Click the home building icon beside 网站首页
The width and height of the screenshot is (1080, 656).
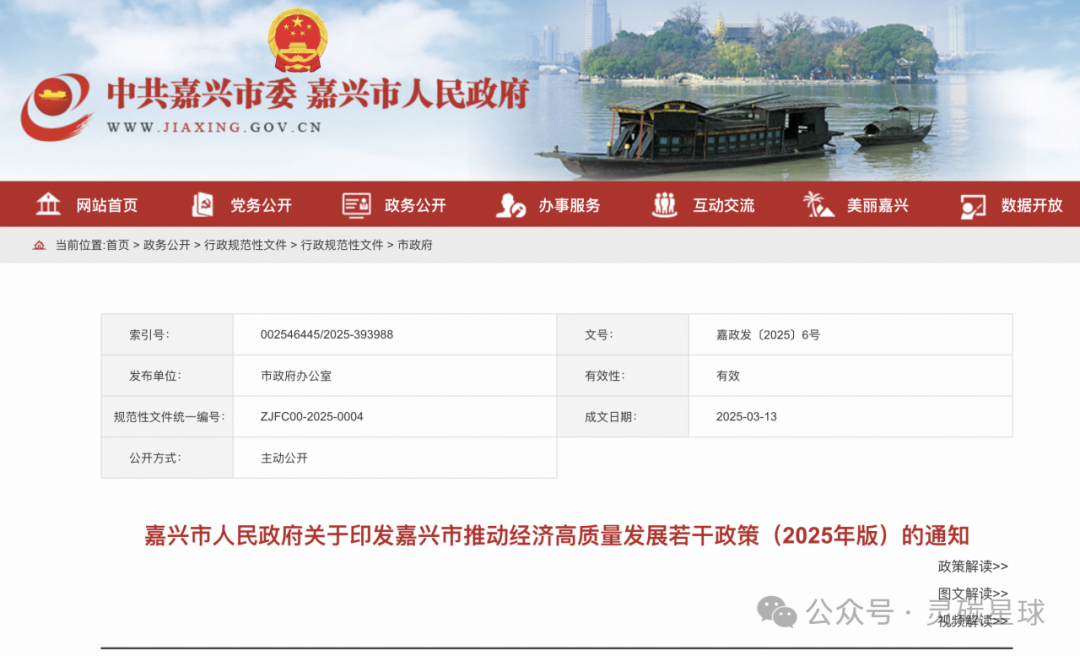pos(48,204)
